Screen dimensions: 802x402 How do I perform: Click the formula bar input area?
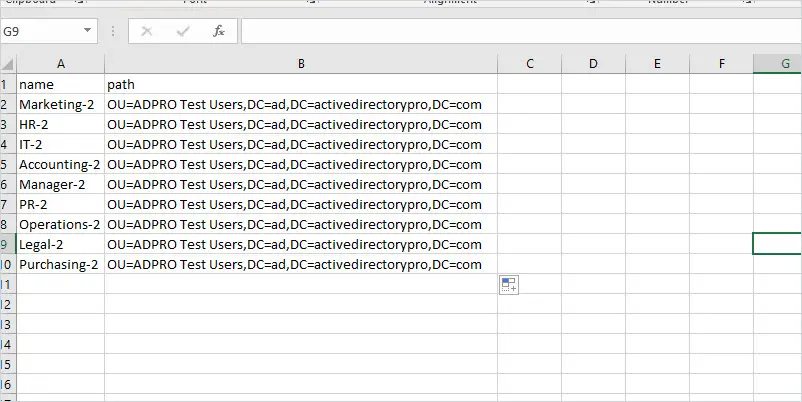click(x=521, y=31)
